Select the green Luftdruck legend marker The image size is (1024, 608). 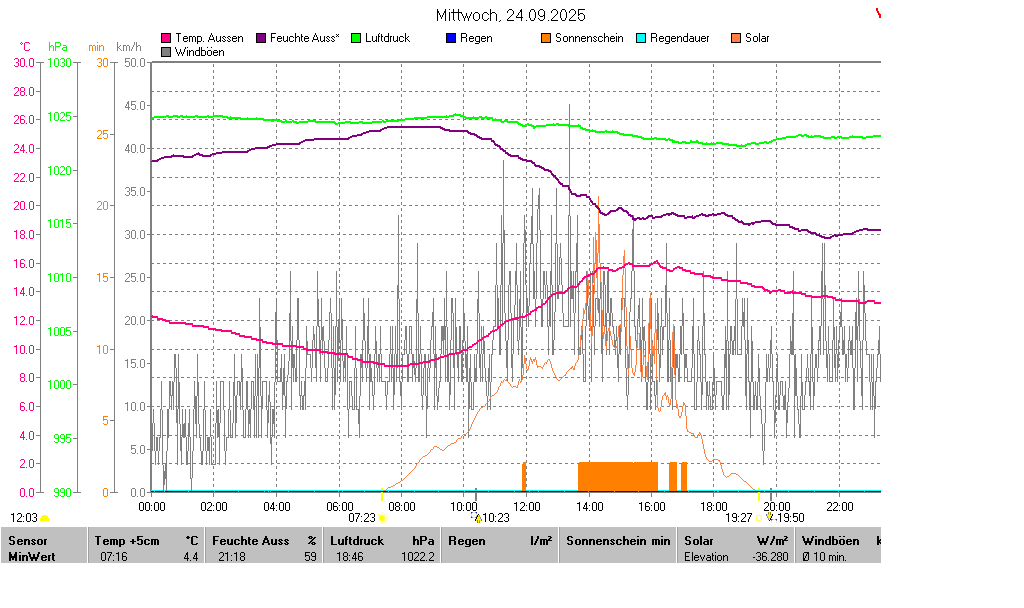356,38
